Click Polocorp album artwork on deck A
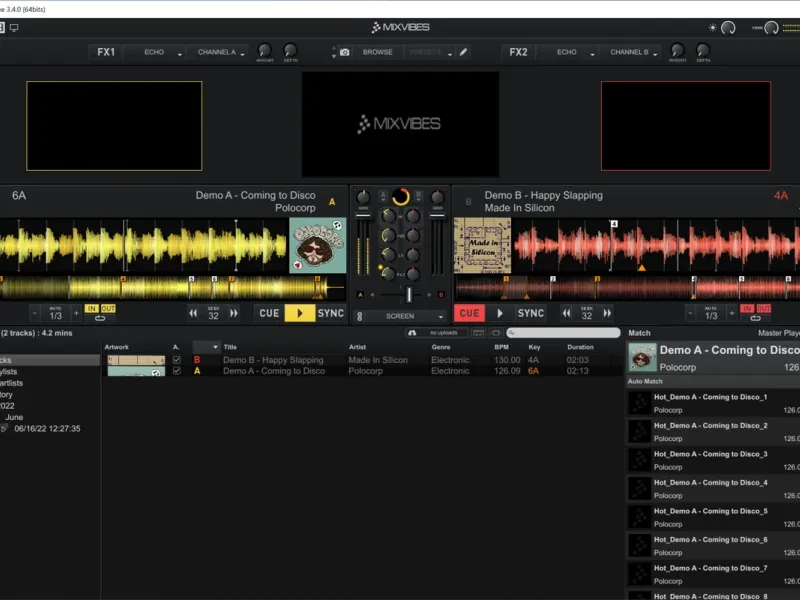 tap(318, 245)
